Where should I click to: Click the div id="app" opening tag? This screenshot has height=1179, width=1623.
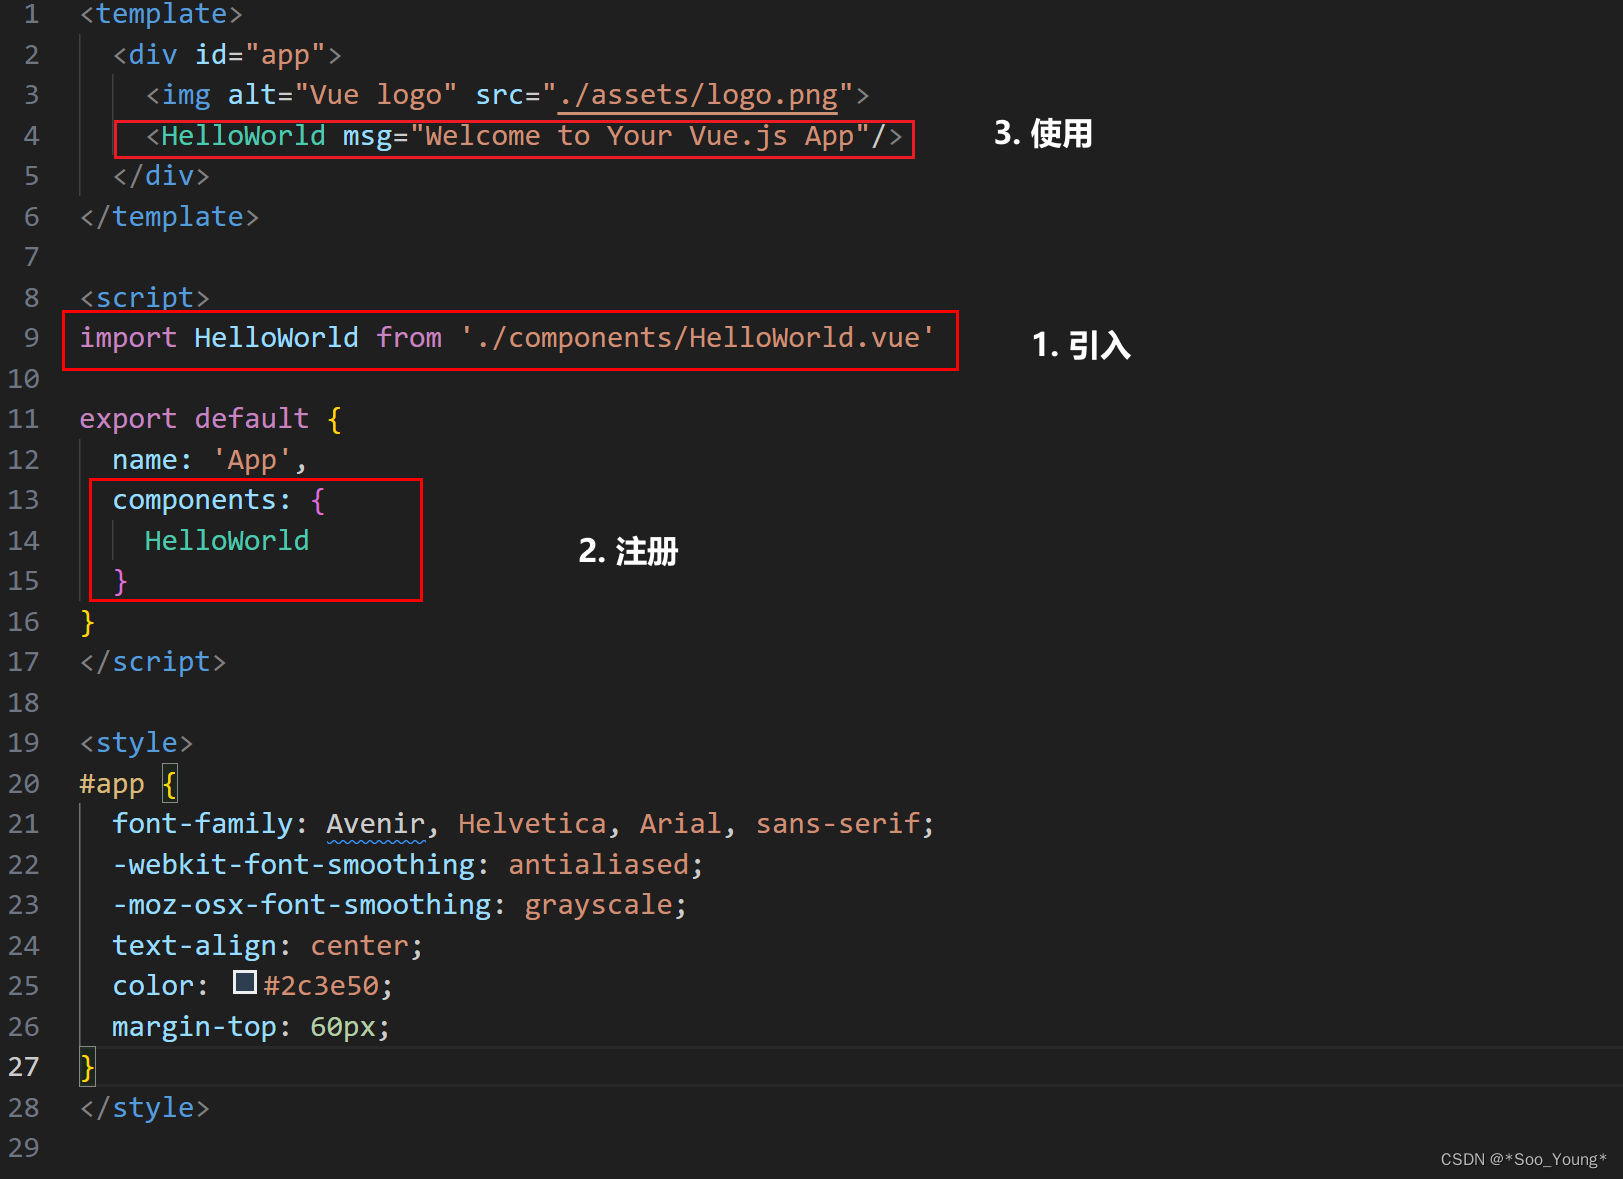coord(227,55)
